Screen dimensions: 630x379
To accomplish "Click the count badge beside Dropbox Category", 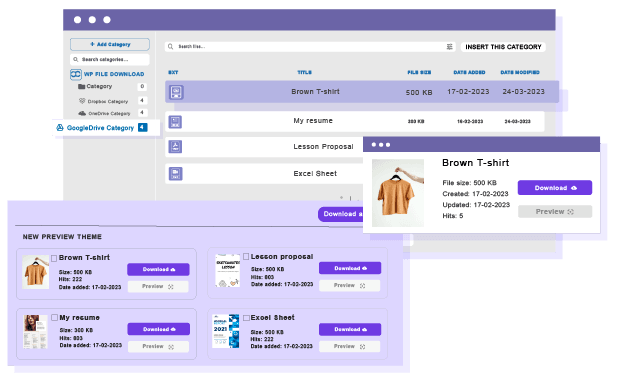I will click(142, 100).
